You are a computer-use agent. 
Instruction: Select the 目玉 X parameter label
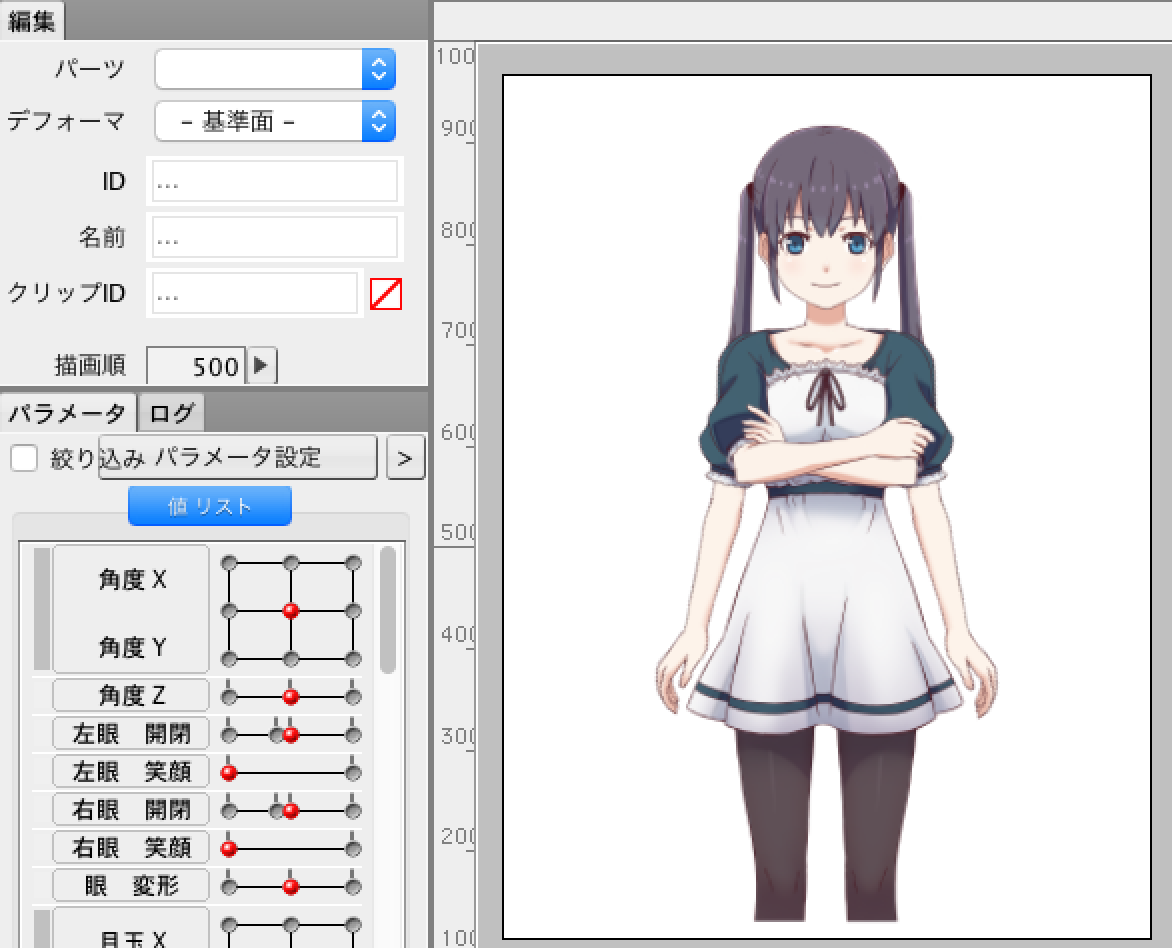(x=131, y=929)
